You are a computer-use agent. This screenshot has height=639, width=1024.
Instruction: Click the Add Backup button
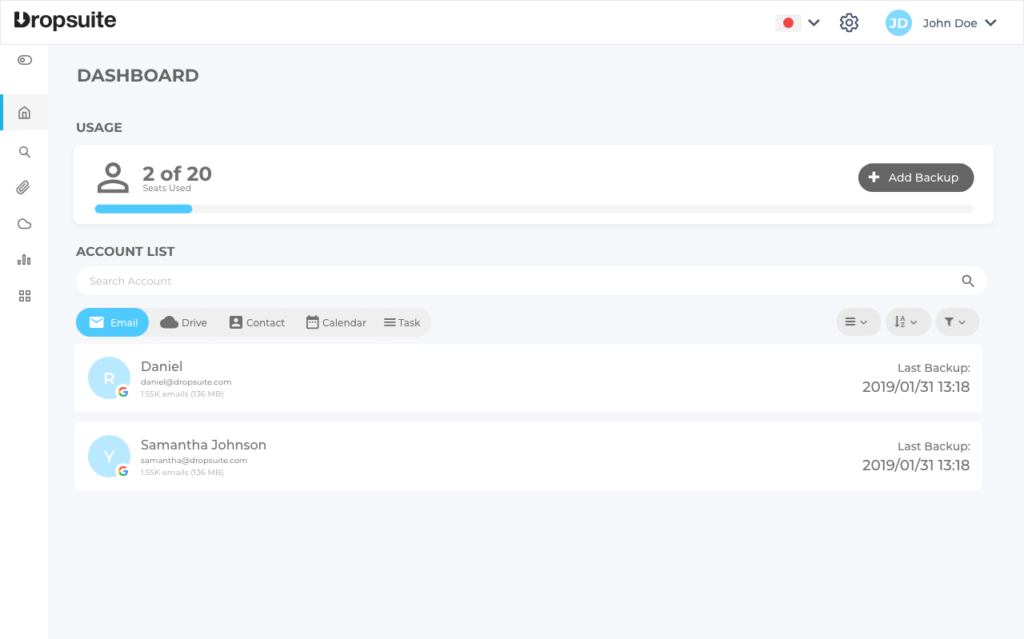pos(915,177)
